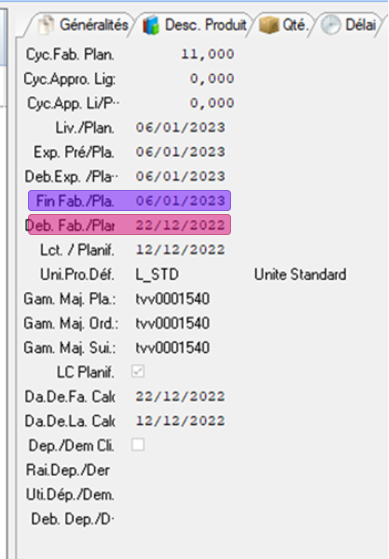This screenshot has width=389, height=559.
Task: Click the Fin Fab./Pla. date field
Action: [180, 201]
